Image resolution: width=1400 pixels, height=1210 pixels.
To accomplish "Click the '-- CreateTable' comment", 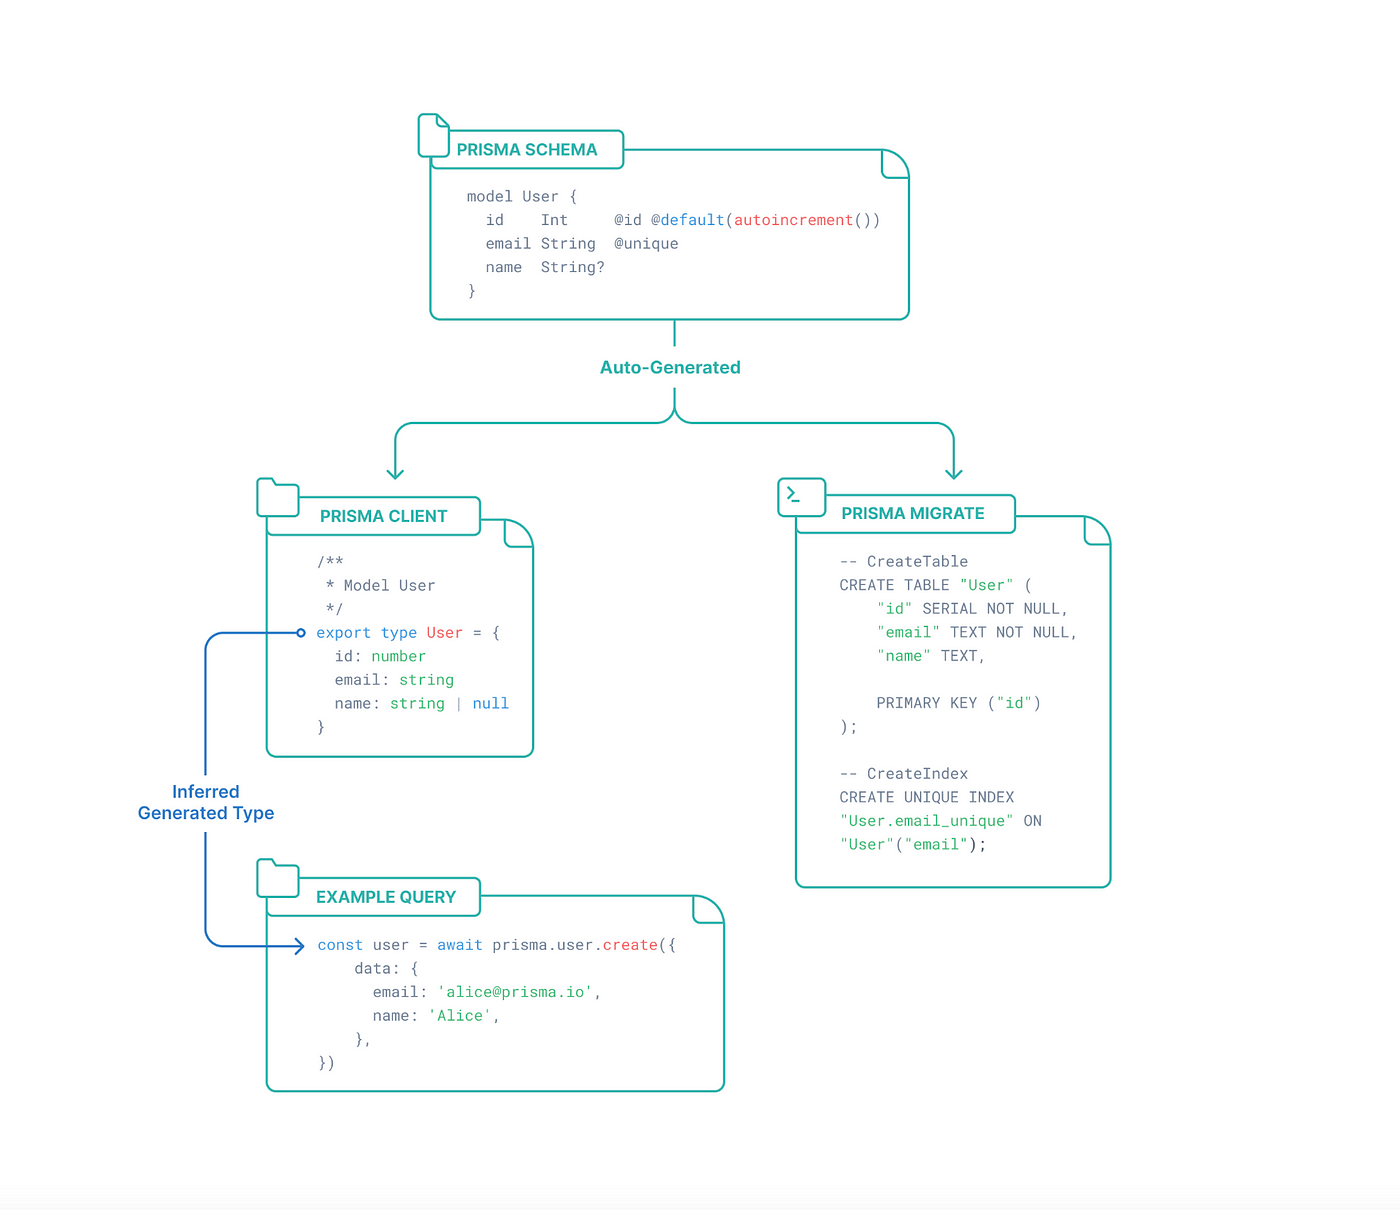I will [x=904, y=562].
